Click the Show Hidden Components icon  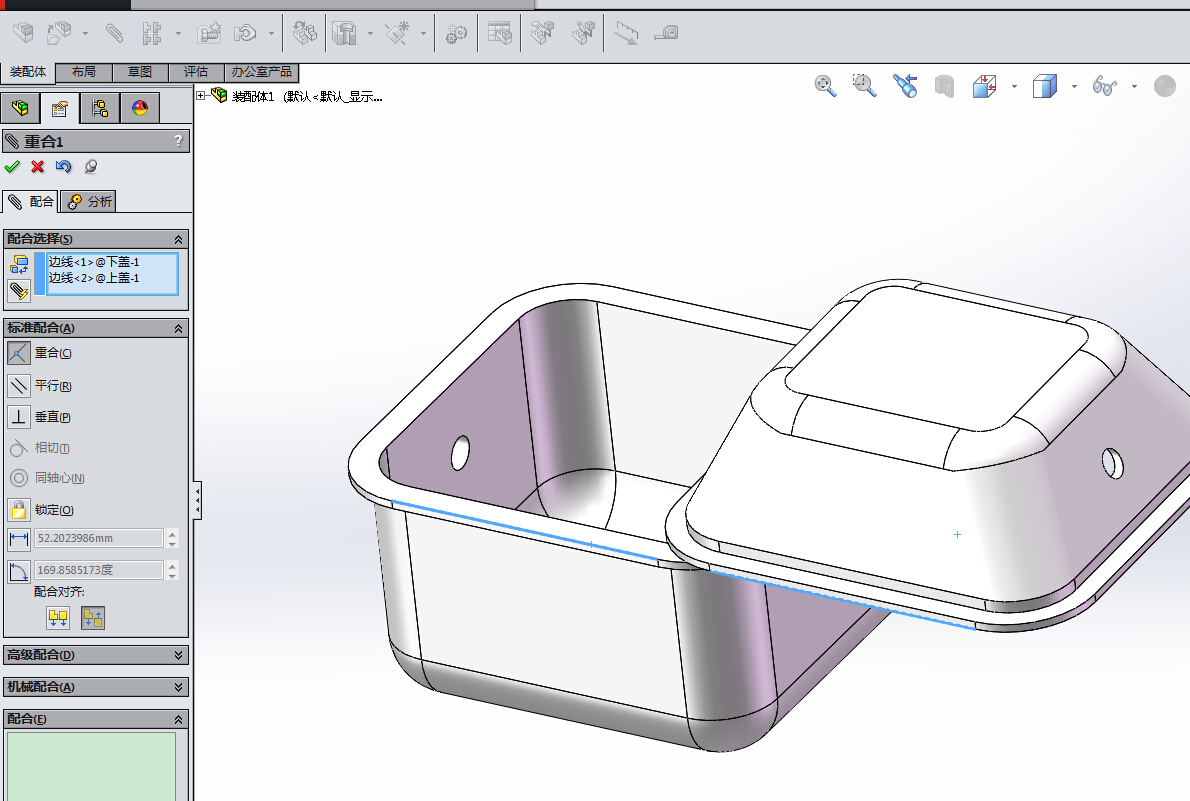pyautogui.click(x=305, y=33)
